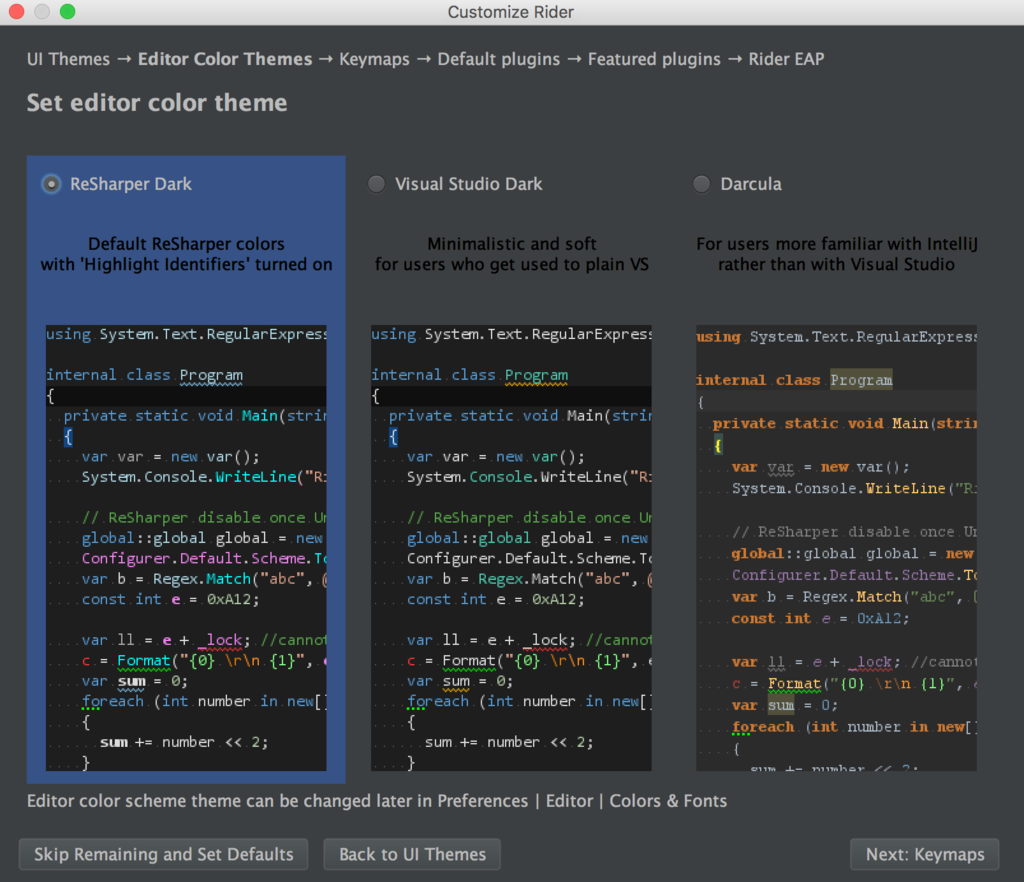The image size is (1024, 882).
Task: Select the ReSharper Dark radio button
Action: pyautogui.click(x=51, y=184)
